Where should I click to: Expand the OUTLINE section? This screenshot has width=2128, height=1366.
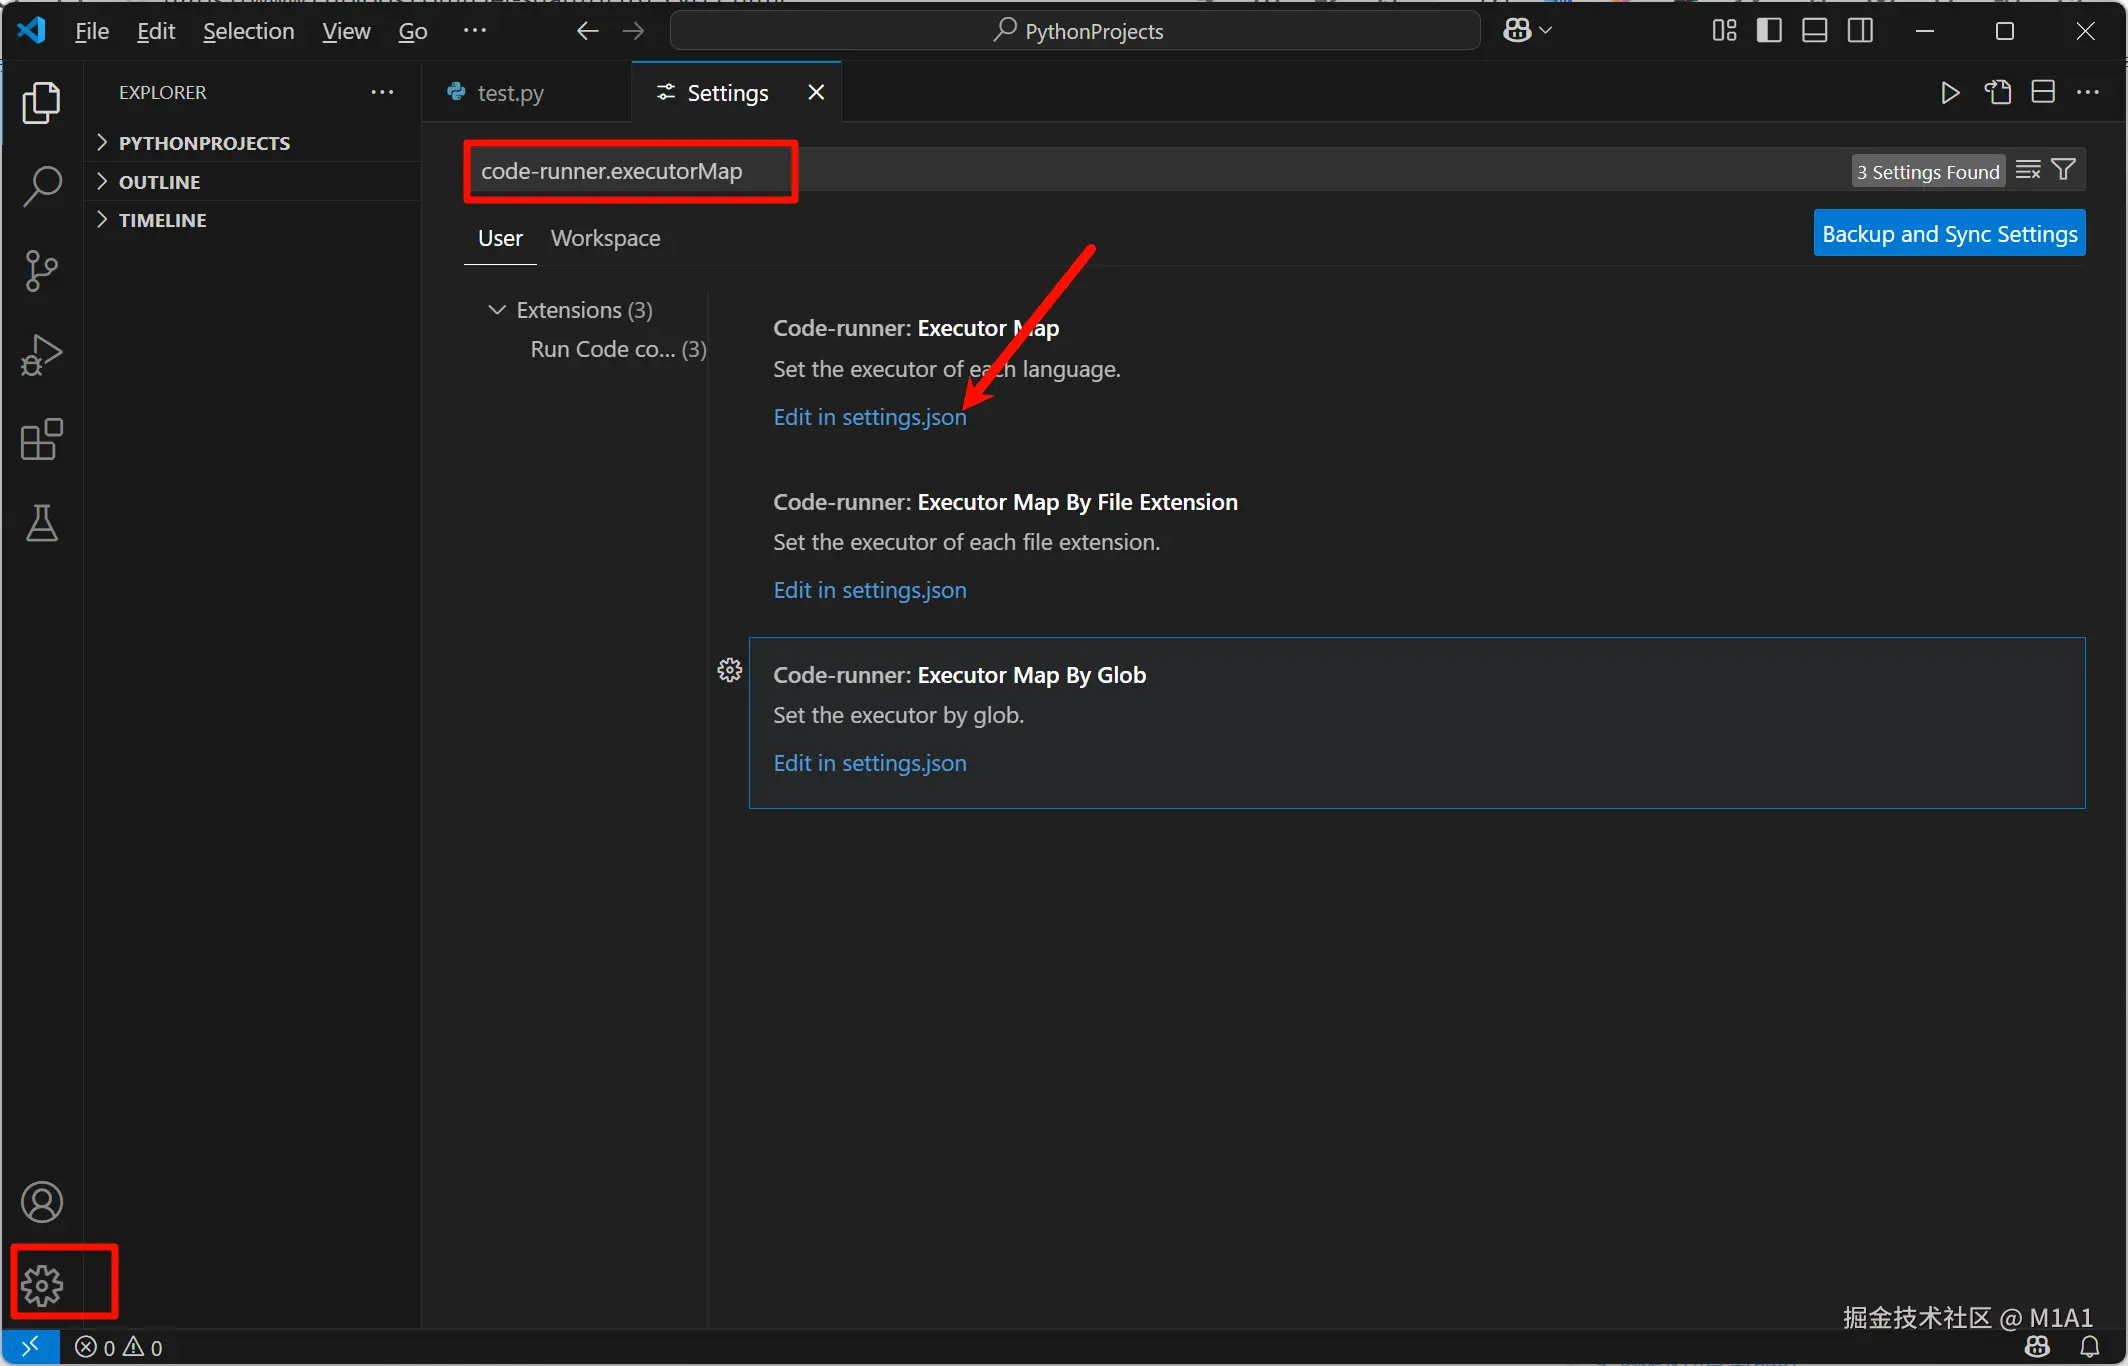point(160,182)
